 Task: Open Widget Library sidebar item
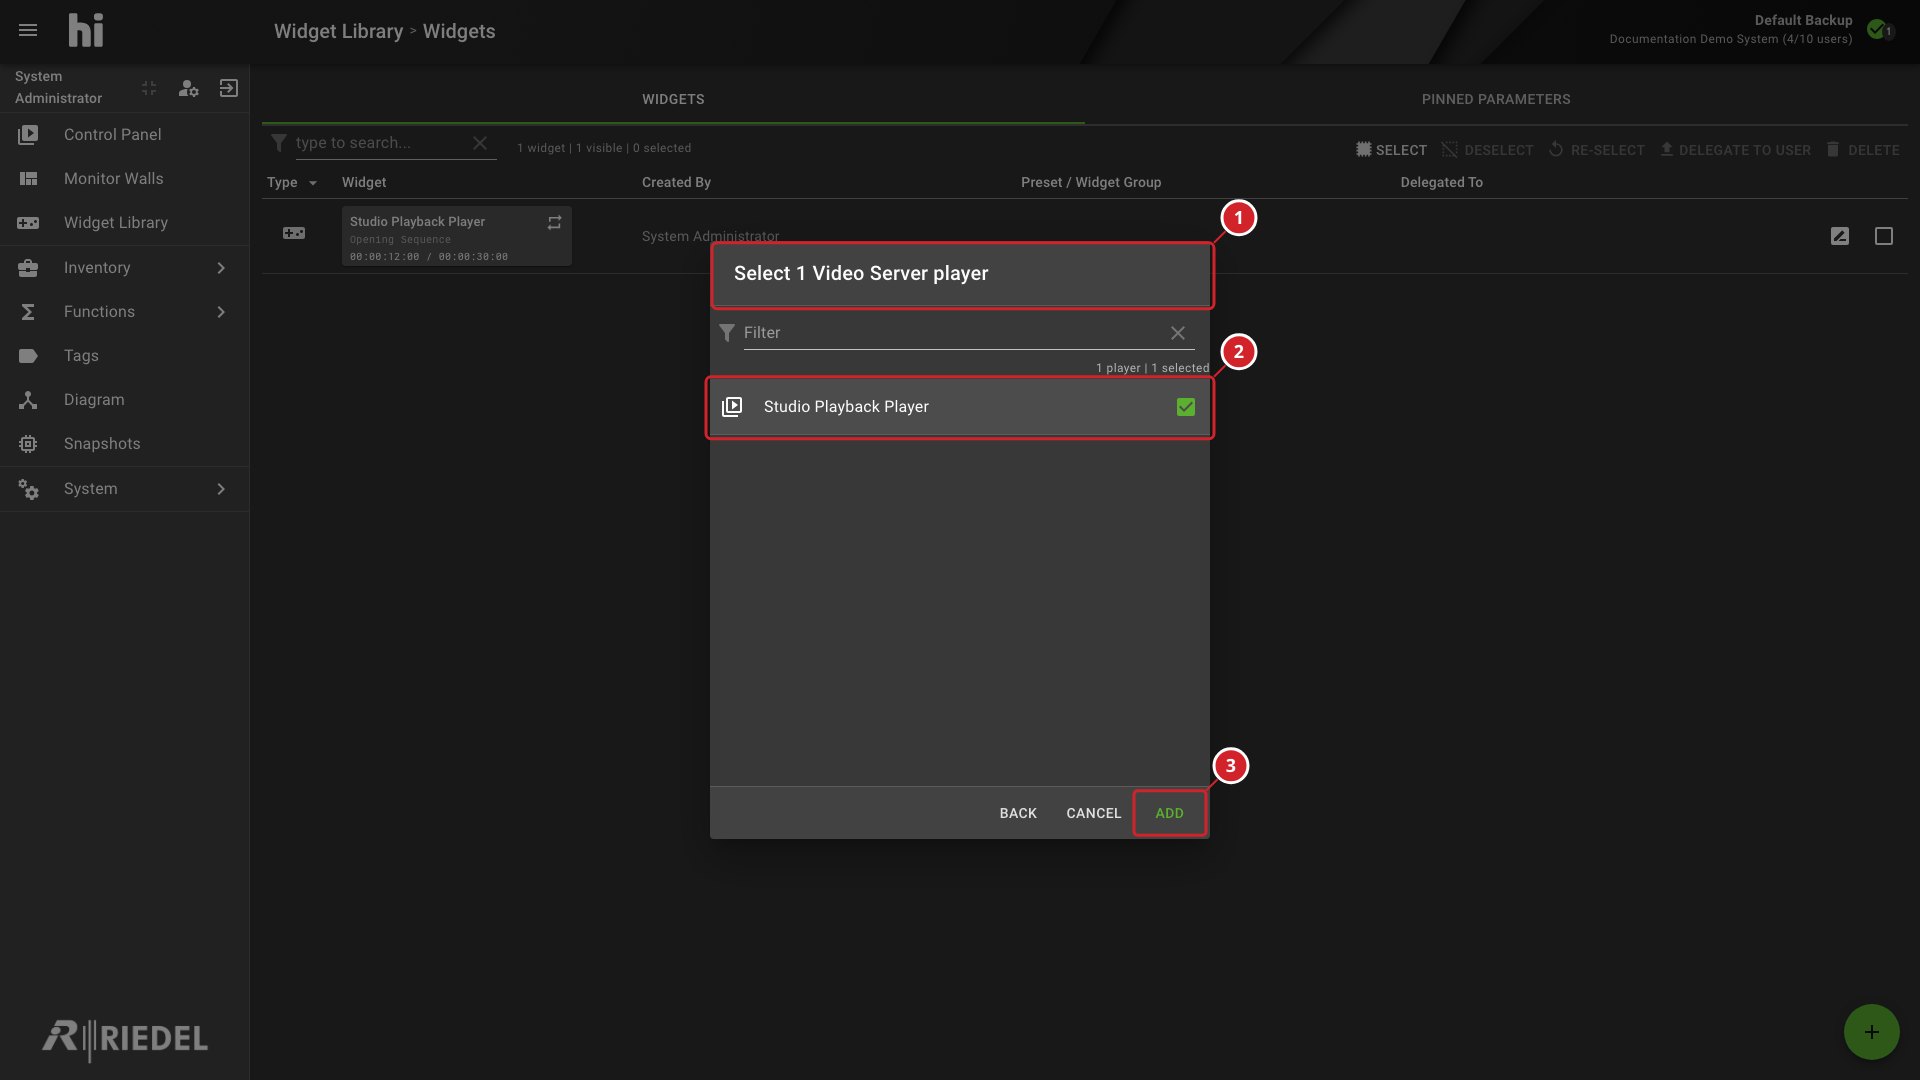(125, 222)
